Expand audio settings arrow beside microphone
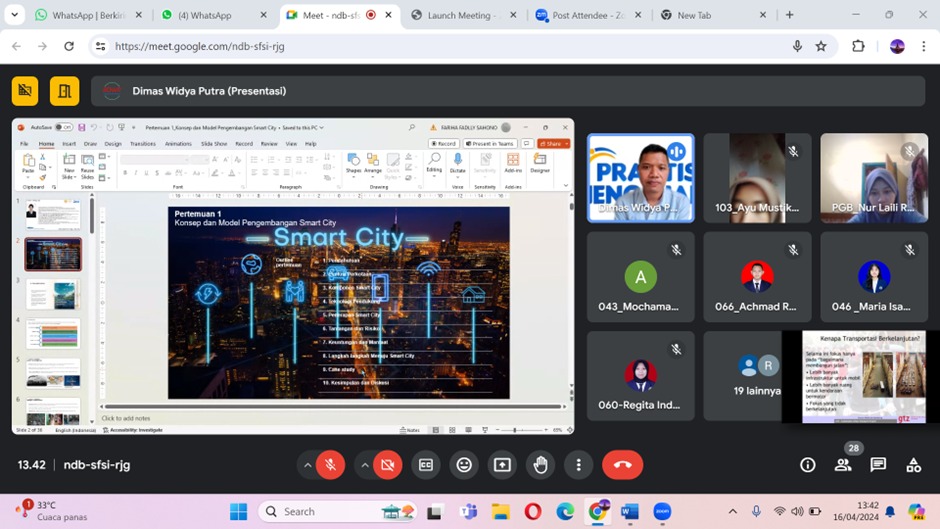This screenshot has height=529, width=940. [x=307, y=465]
